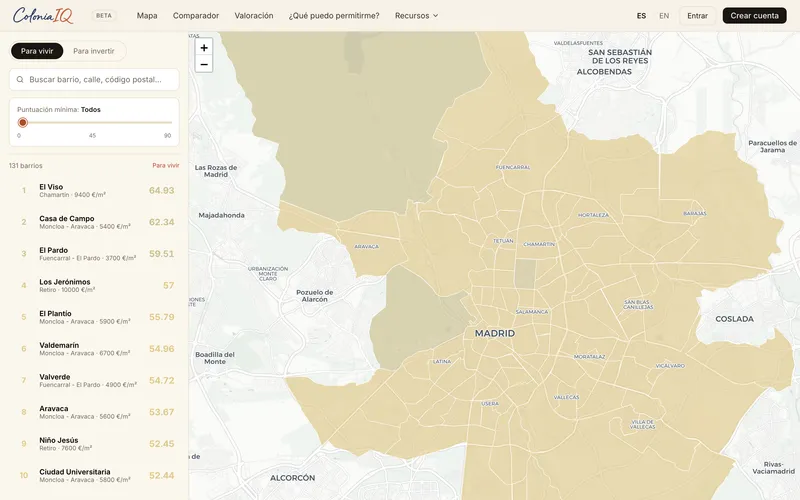
Task: Click the SALAMANCA map label
Action: pyautogui.click(x=532, y=312)
